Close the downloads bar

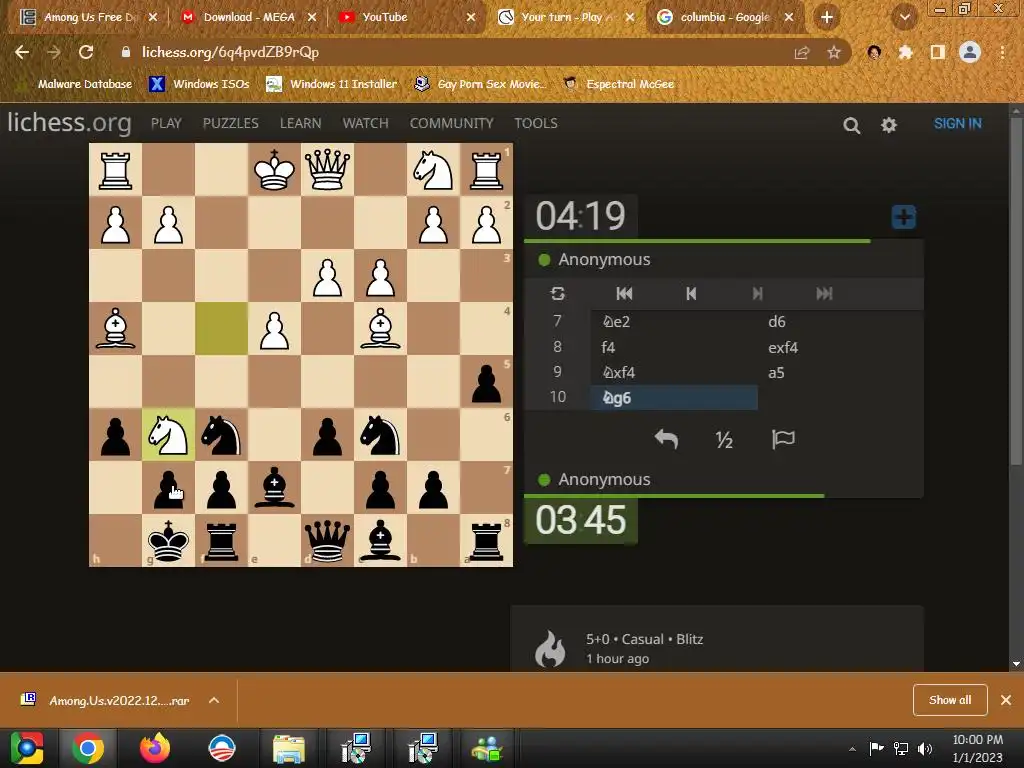[1006, 700]
